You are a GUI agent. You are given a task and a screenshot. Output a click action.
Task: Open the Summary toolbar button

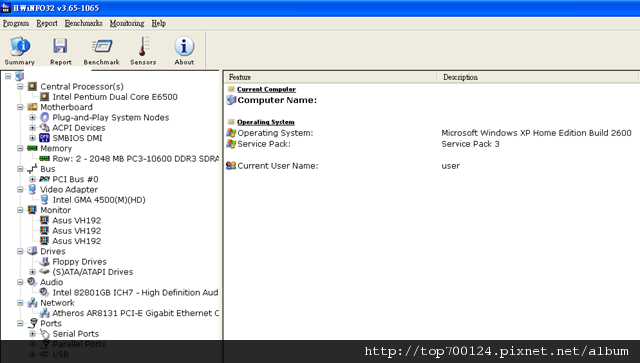(x=20, y=51)
